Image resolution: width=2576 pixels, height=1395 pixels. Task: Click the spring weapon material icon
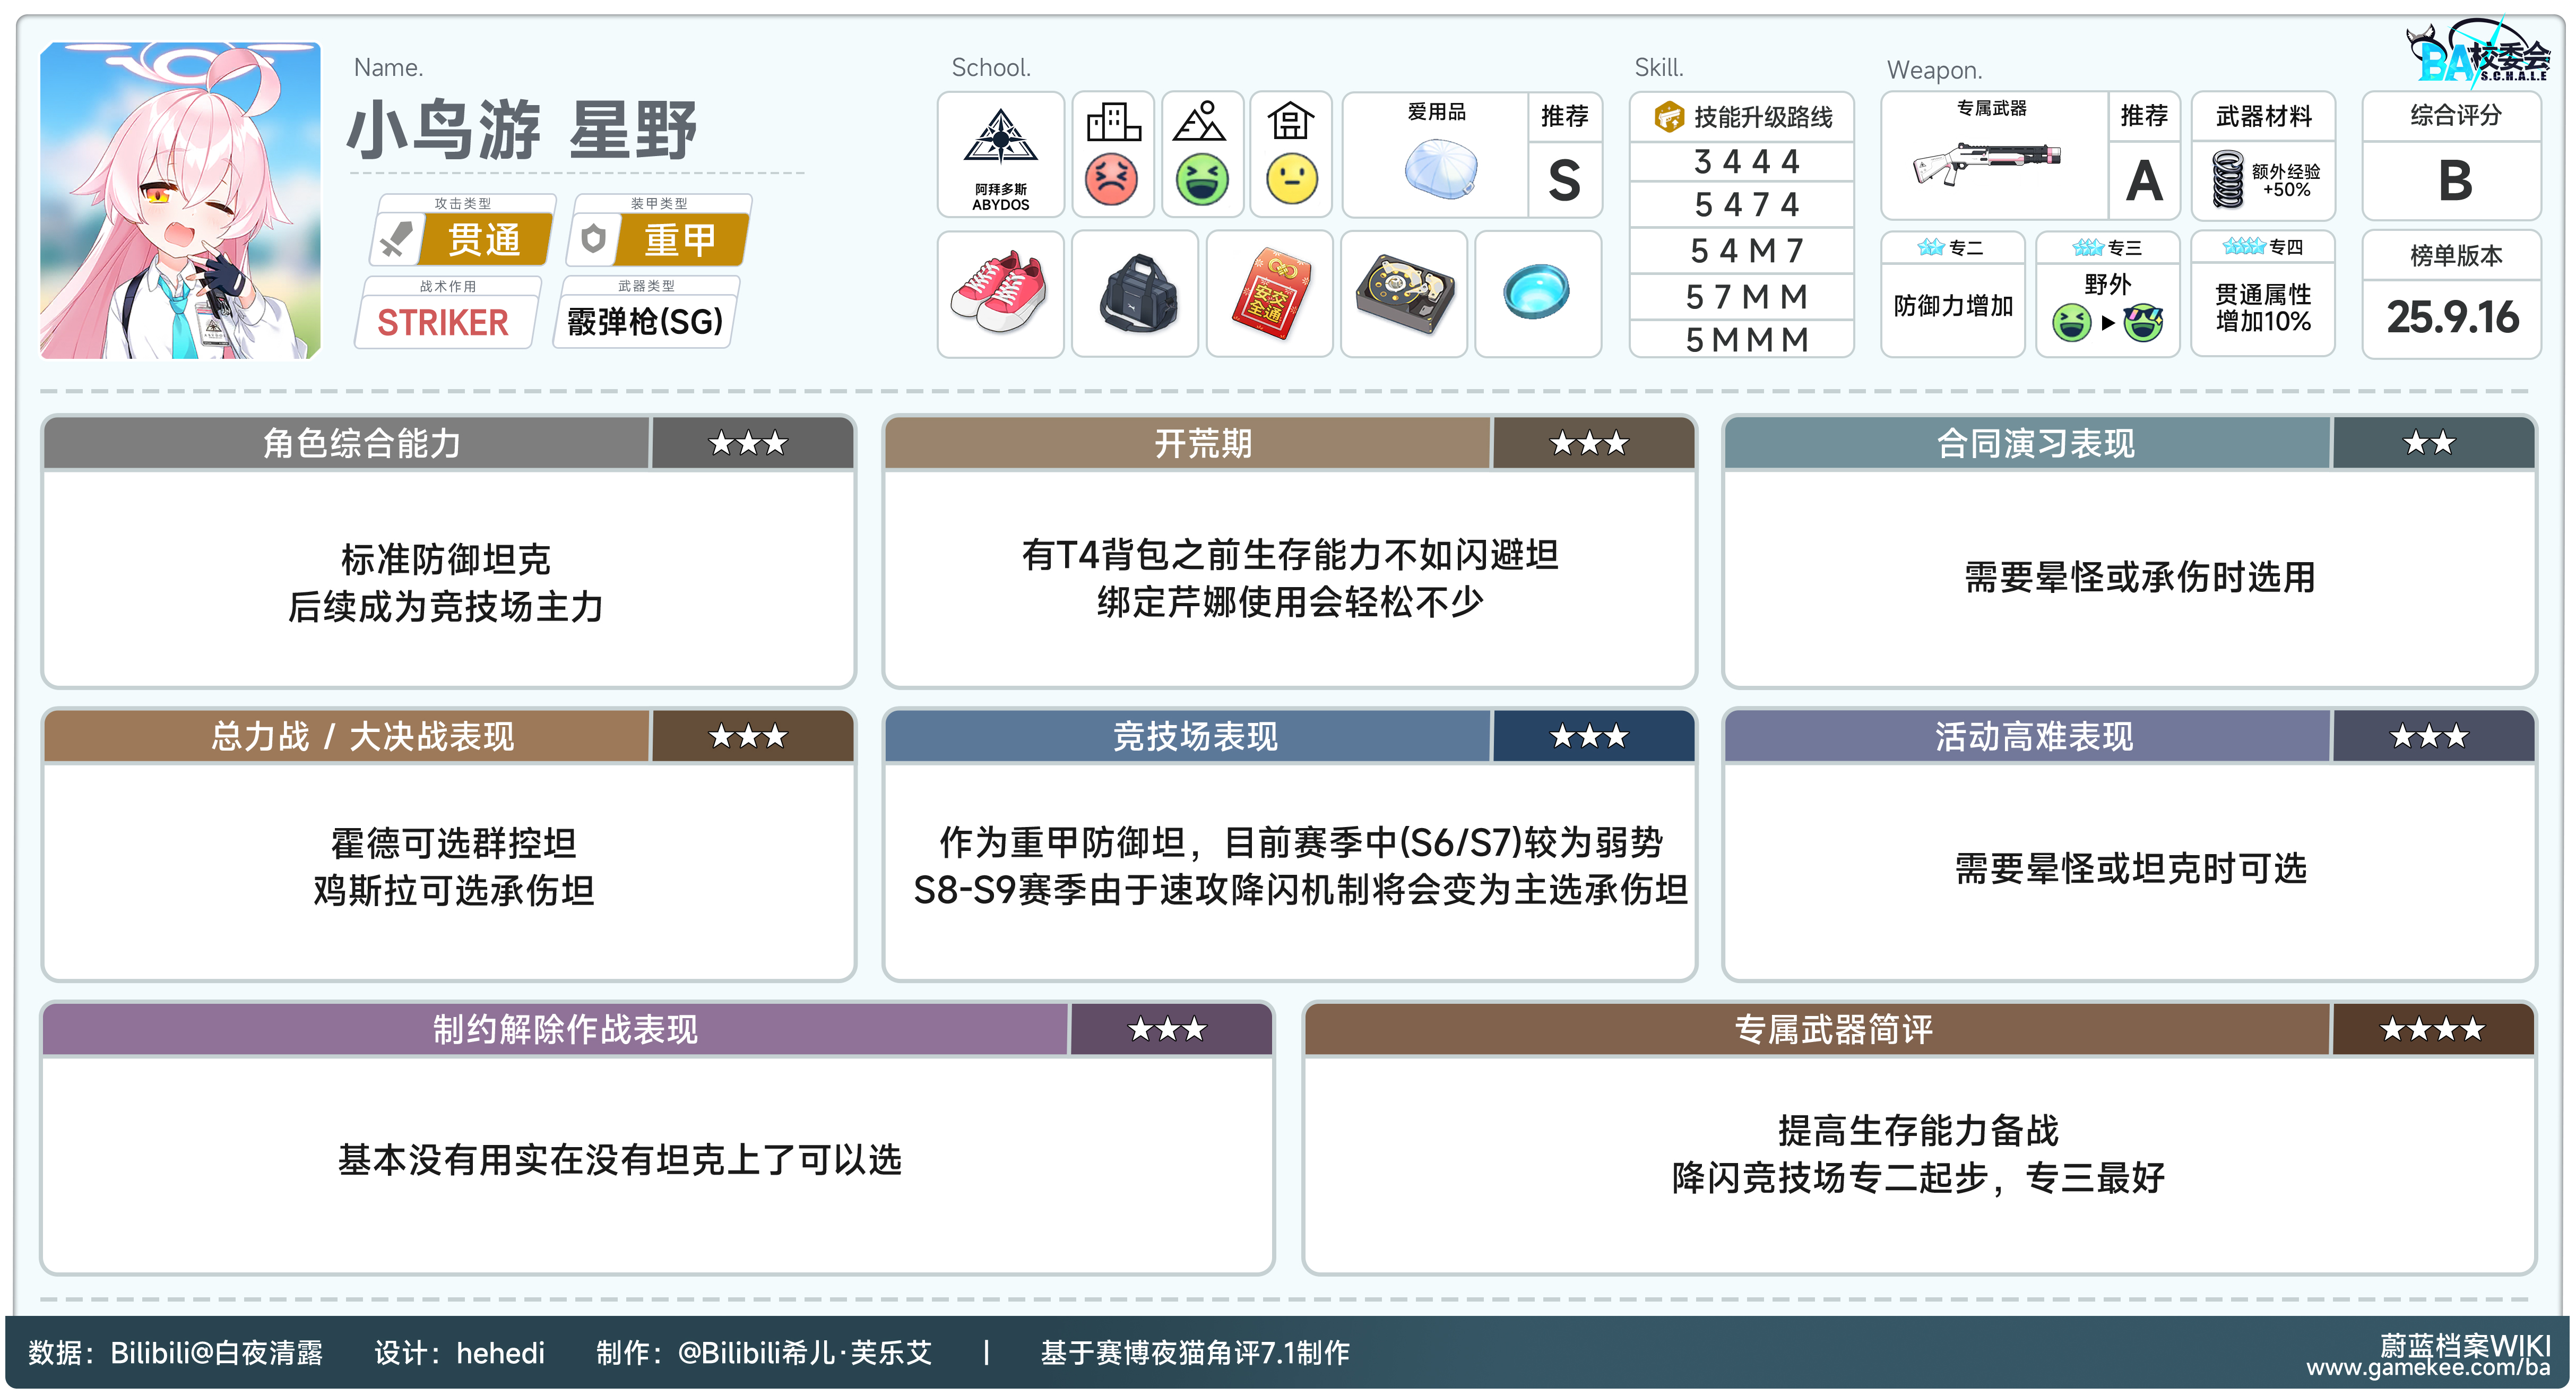coord(2228,179)
